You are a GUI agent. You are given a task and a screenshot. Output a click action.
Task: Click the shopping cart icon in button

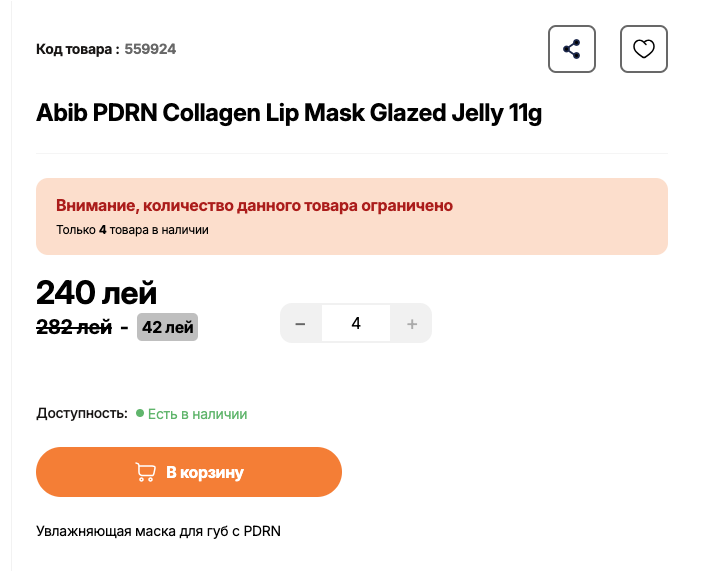click(145, 472)
